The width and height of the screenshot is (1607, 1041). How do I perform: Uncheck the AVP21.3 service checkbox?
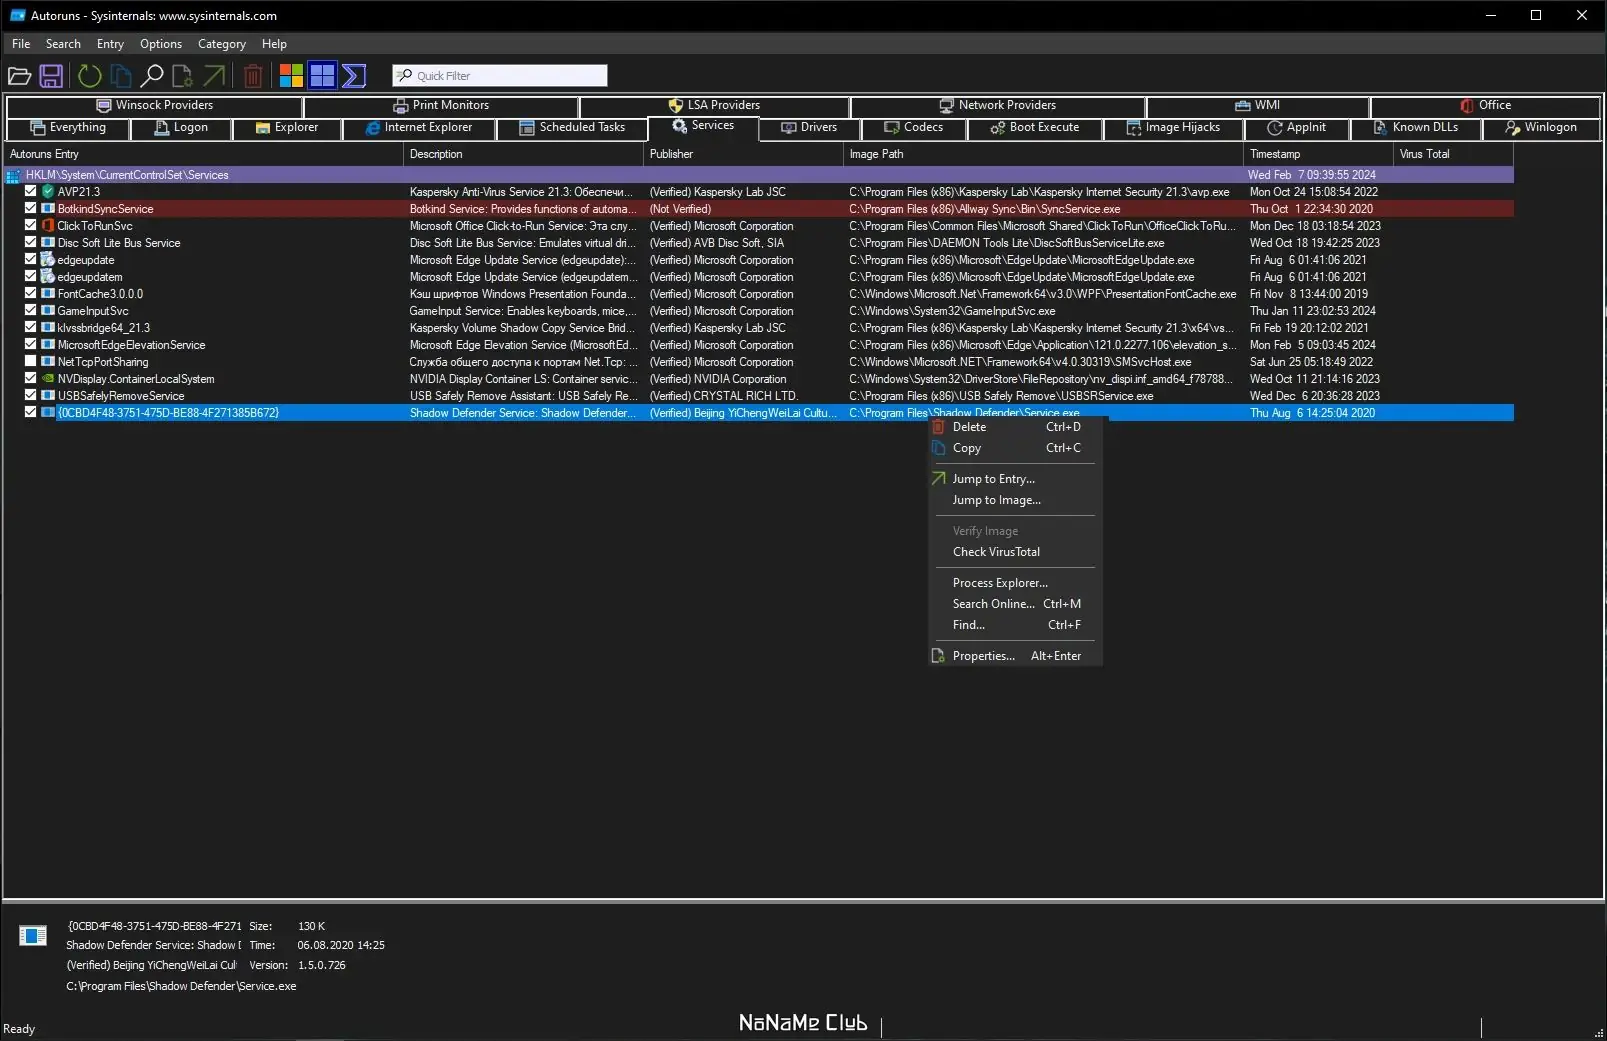pos(30,191)
